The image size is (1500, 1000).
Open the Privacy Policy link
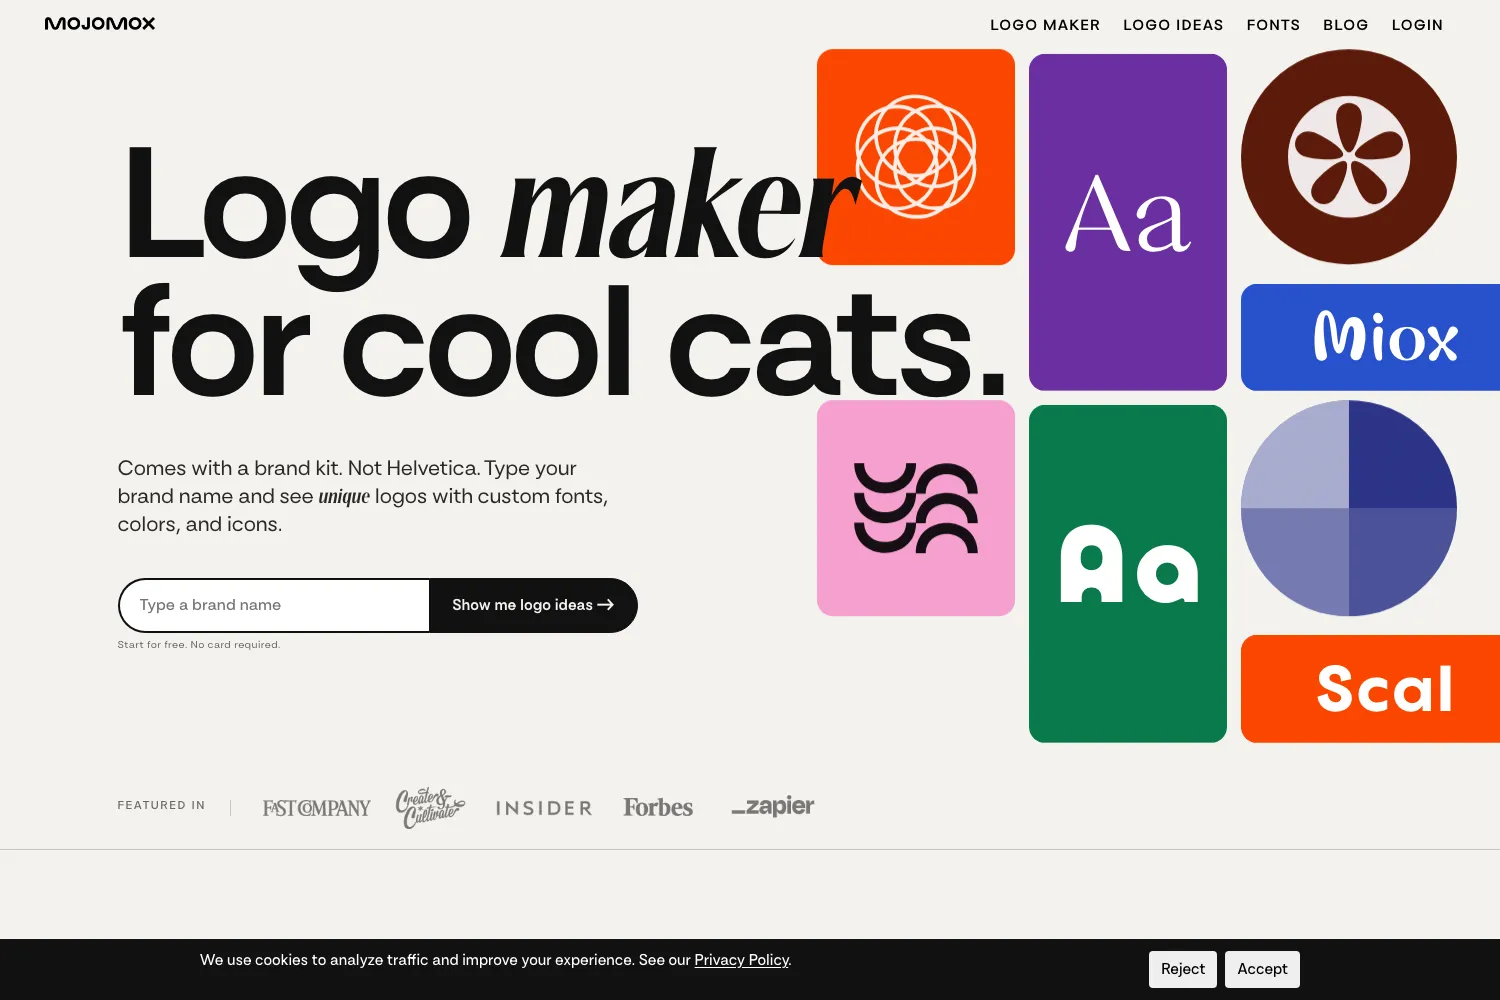click(x=742, y=960)
